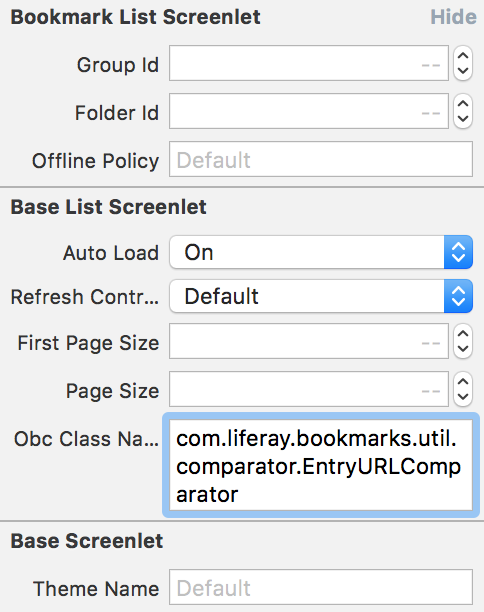Image resolution: width=484 pixels, height=612 pixels.
Task: Hide the Bookmark List Screenlet section
Action: pyautogui.click(x=453, y=17)
